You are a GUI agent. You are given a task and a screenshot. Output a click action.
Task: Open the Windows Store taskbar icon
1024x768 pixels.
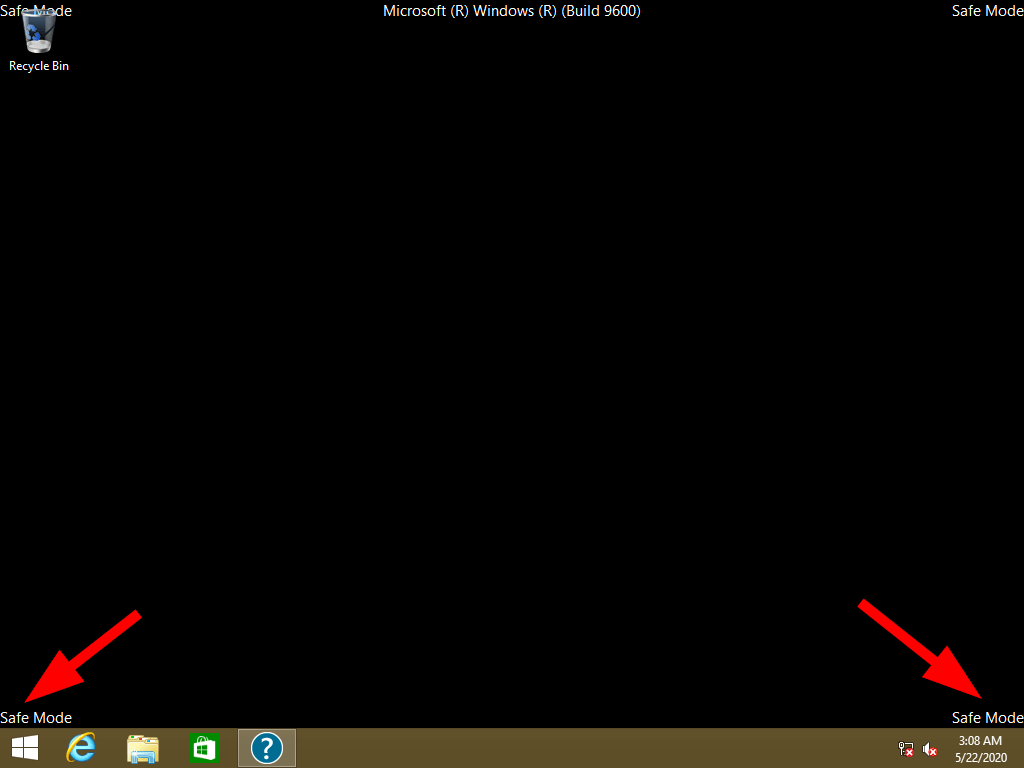point(204,748)
